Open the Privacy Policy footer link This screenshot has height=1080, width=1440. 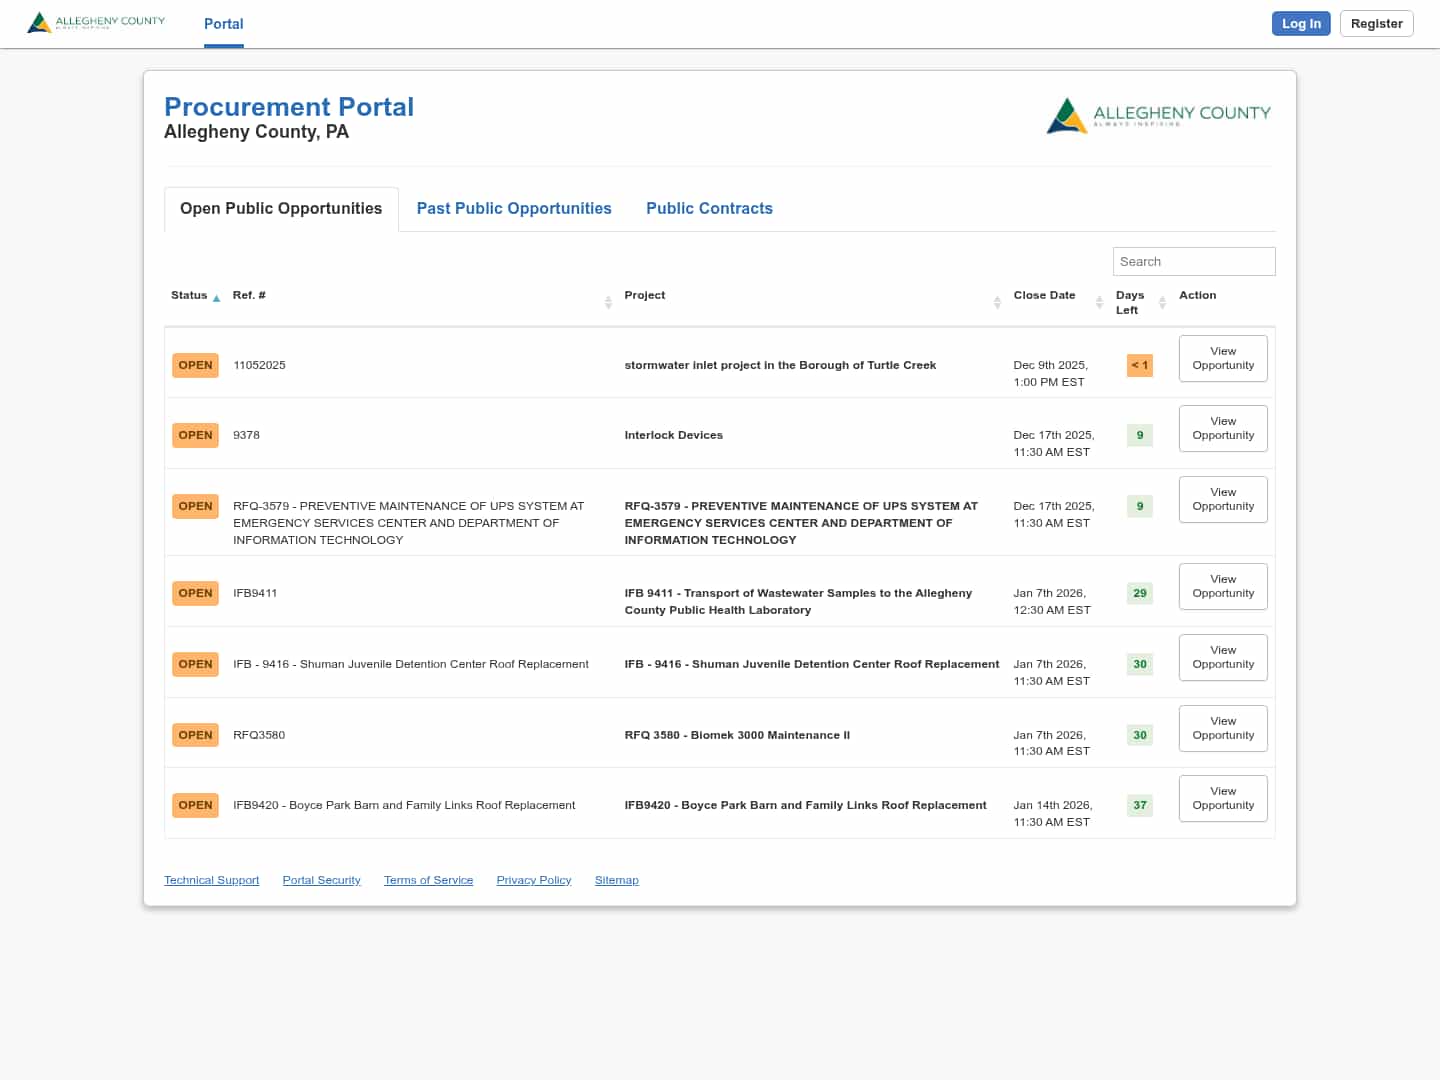tap(533, 881)
